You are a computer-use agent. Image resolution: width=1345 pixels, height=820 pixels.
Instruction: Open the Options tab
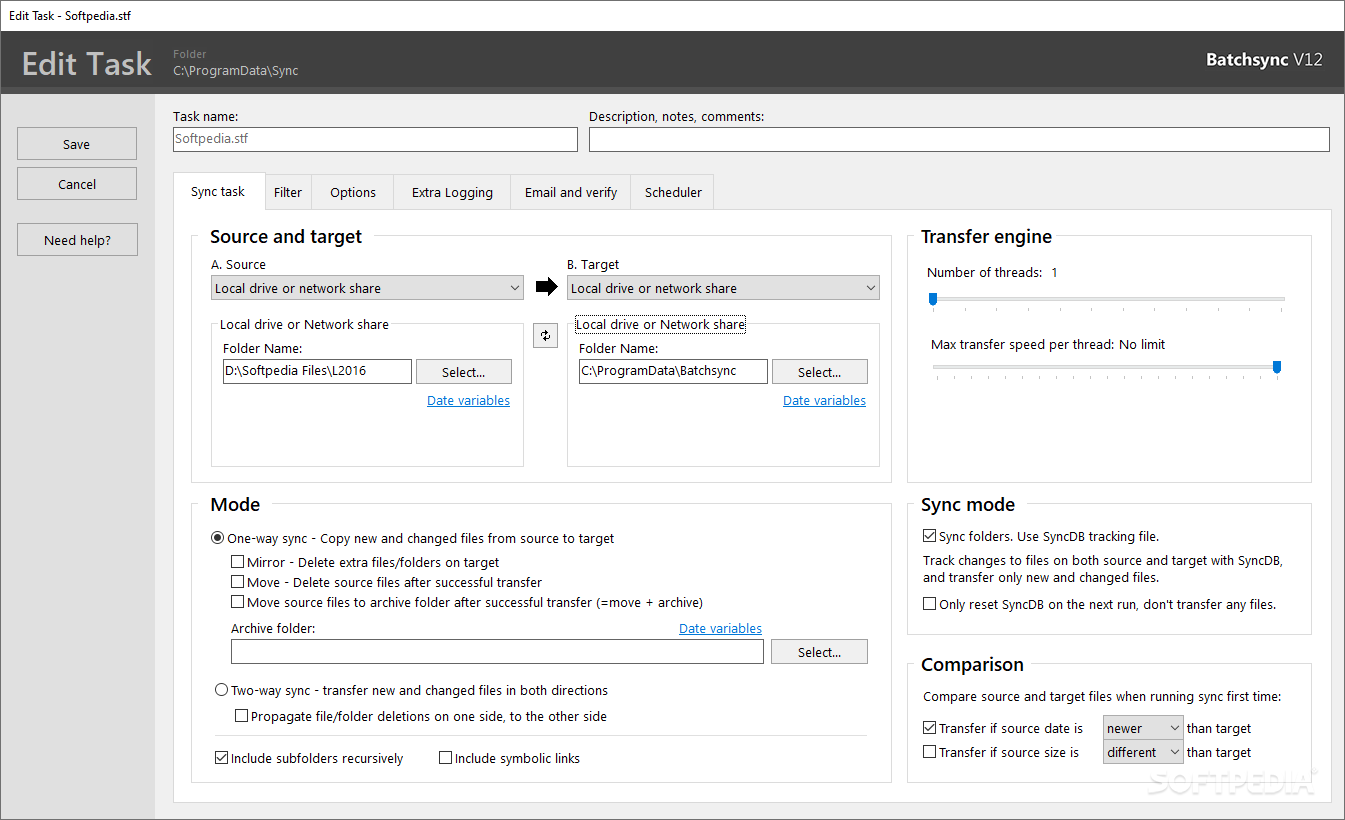click(x=353, y=192)
